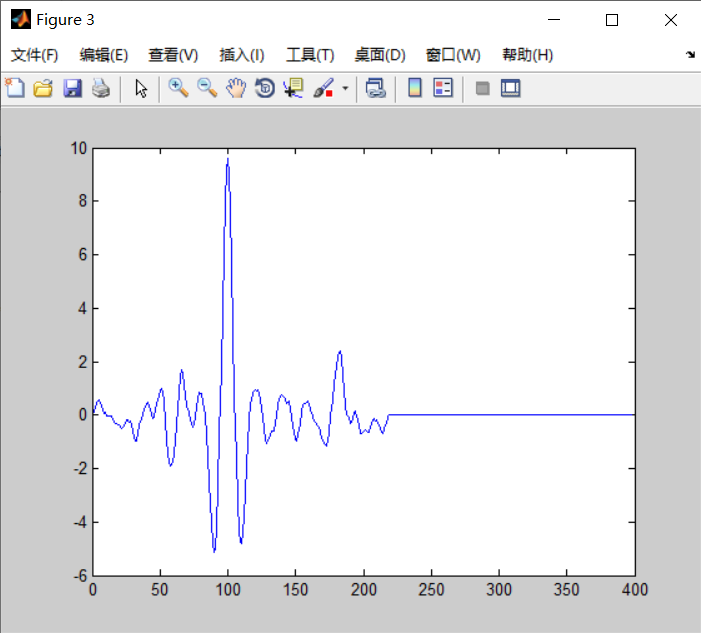The image size is (701, 633).
Task: Maximize the Figure 3 window
Action: point(612,20)
